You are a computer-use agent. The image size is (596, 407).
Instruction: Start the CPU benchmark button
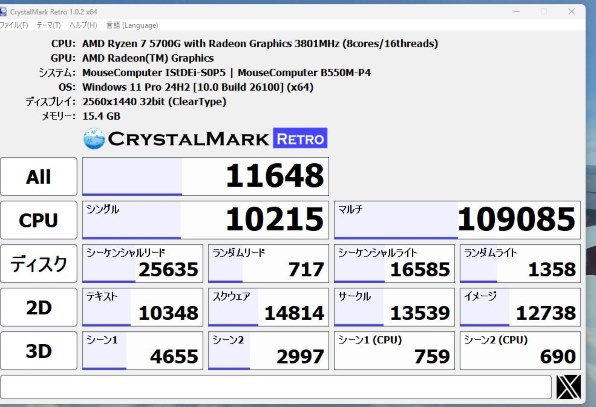pos(39,220)
